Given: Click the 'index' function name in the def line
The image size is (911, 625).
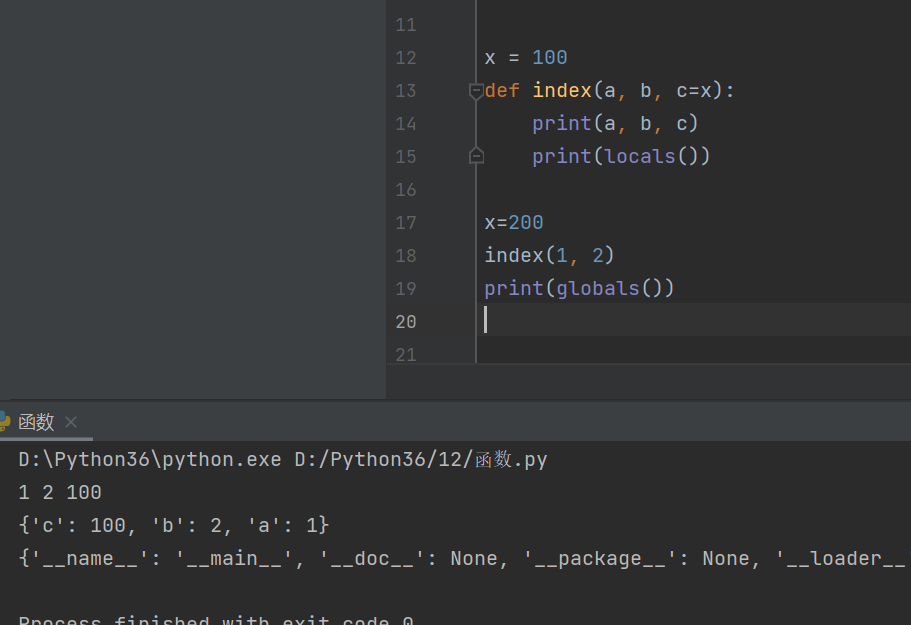Looking at the screenshot, I should pyautogui.click(x=562, y=91).
